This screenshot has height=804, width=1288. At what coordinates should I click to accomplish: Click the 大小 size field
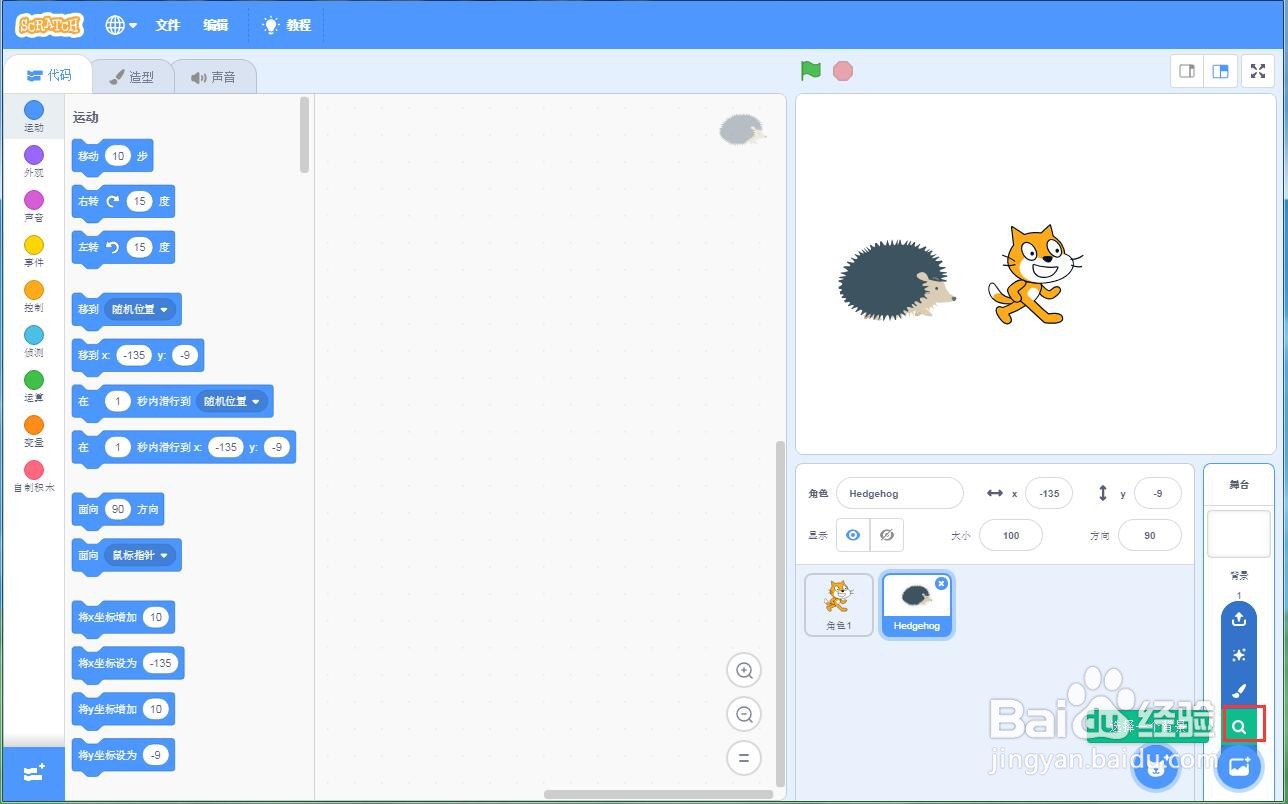(1011, 536)
